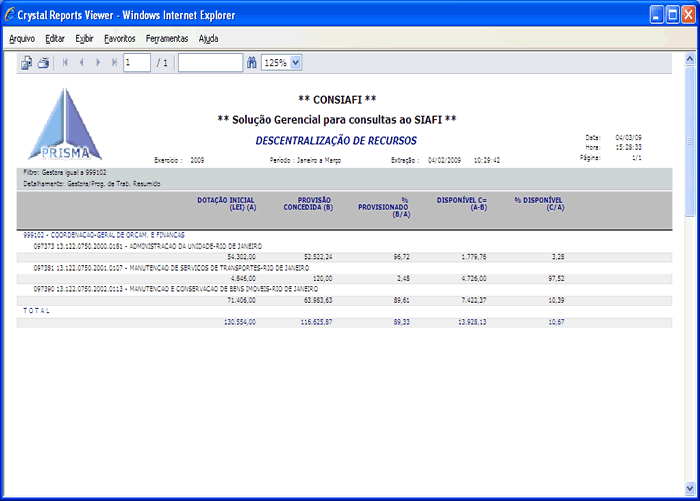
Task: Open the Arquivo menu
Action: pos(22,39)
